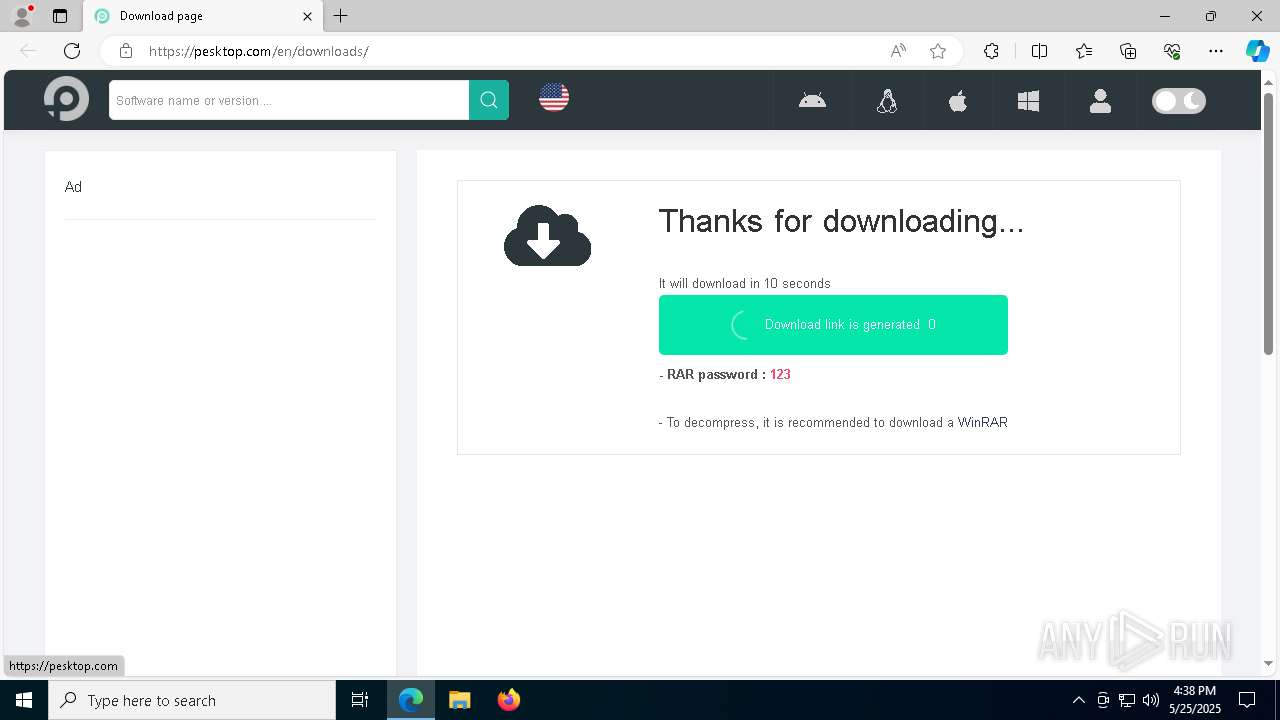Open the notification center icon
This screenshot has height=720, width=1280.
click(x=1247, y=700)
